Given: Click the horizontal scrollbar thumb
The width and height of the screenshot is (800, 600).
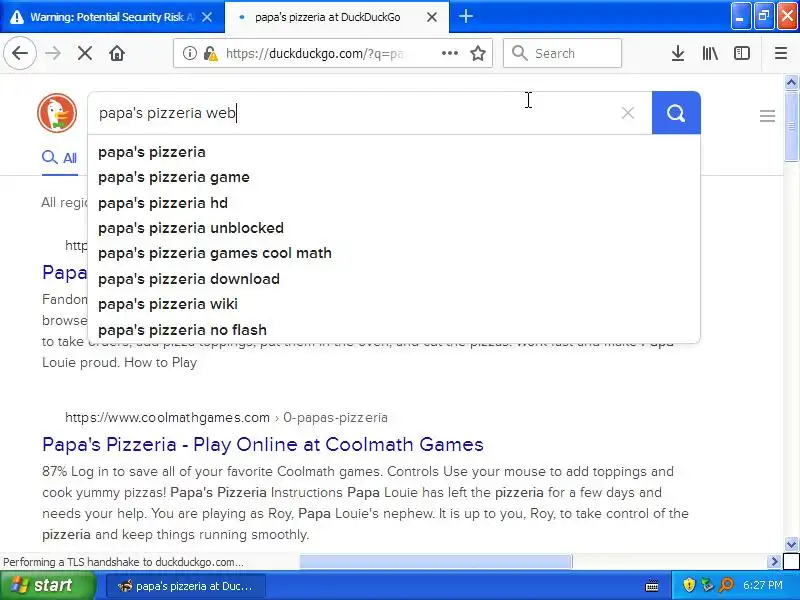Looking at the screenshot, I should click(x=436, y=562).
